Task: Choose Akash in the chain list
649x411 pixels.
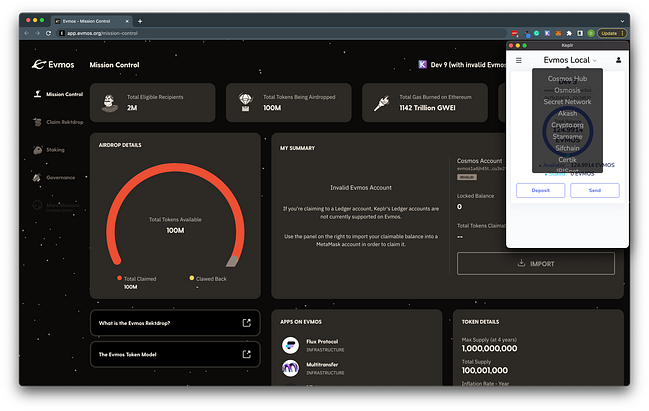Action: click(567, 113)
